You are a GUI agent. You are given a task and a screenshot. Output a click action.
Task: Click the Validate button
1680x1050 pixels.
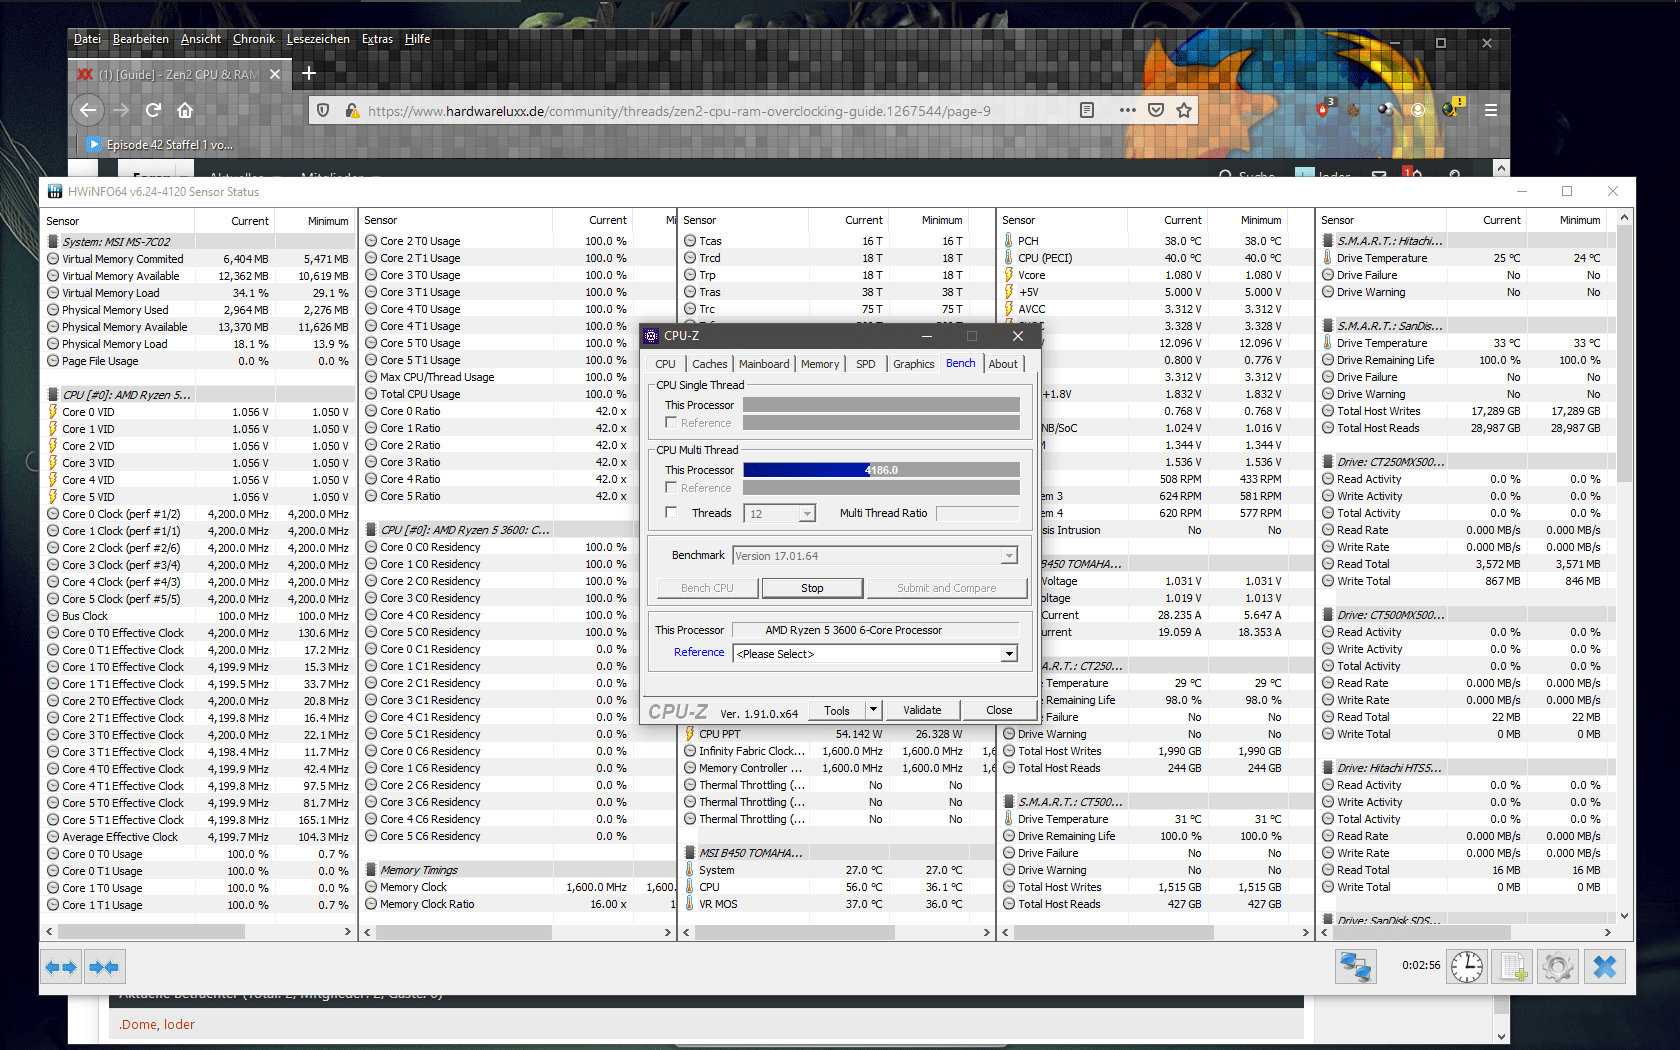[922, 710]
